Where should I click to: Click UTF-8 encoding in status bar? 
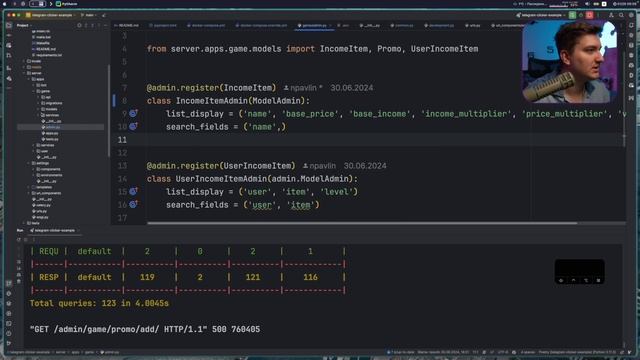coord(503,352)
